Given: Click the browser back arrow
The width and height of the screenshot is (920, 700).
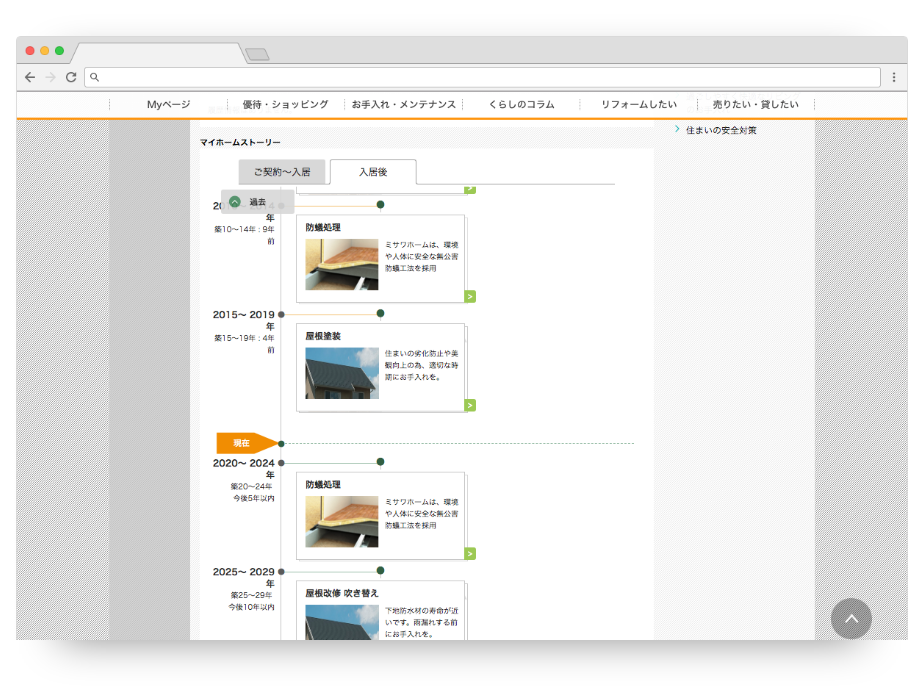Looking at the screenshot, I should tap(30, 77).
